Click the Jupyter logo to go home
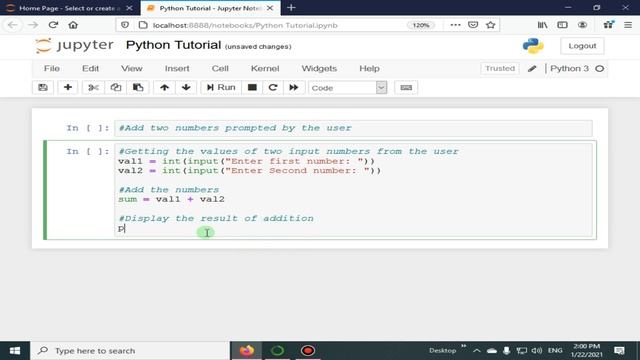The width and height of the screenshot is (640, 360). tap(74, 45)
